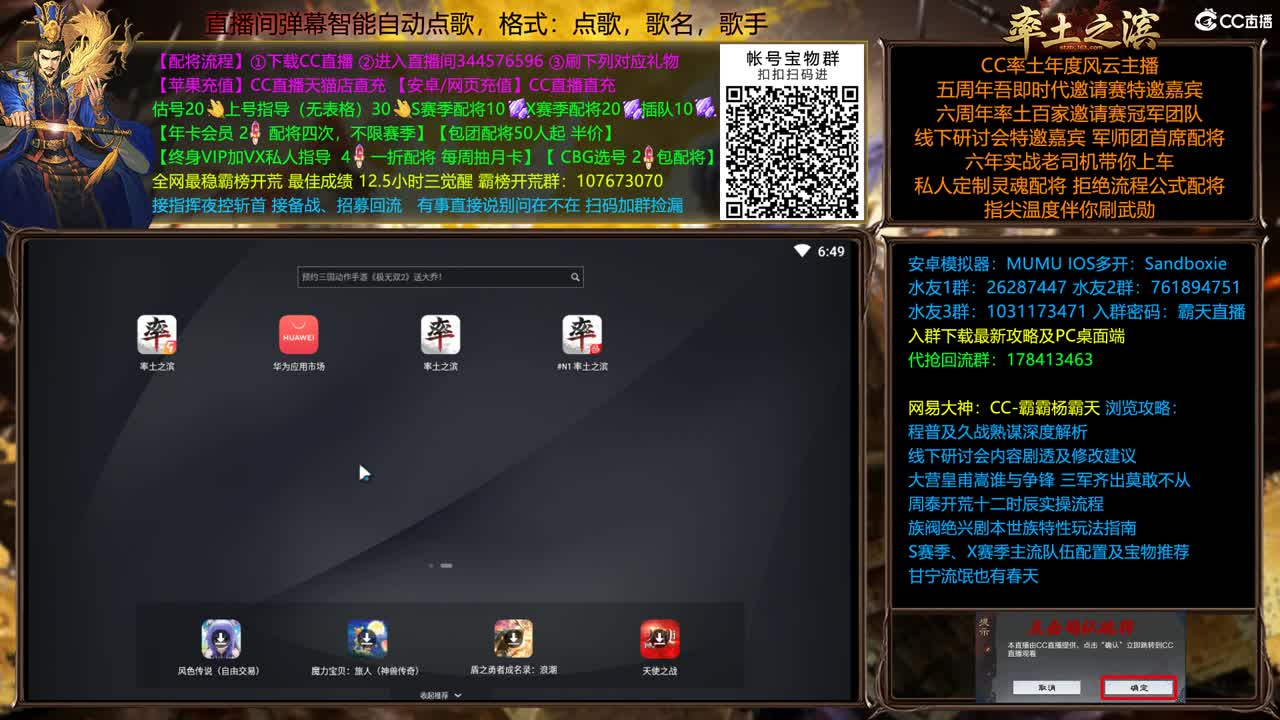Collapse the 收起推荐 recommendations bar
Viewport: 1280px width, 720px height.
pyautogui.click(x=441, y=695)
